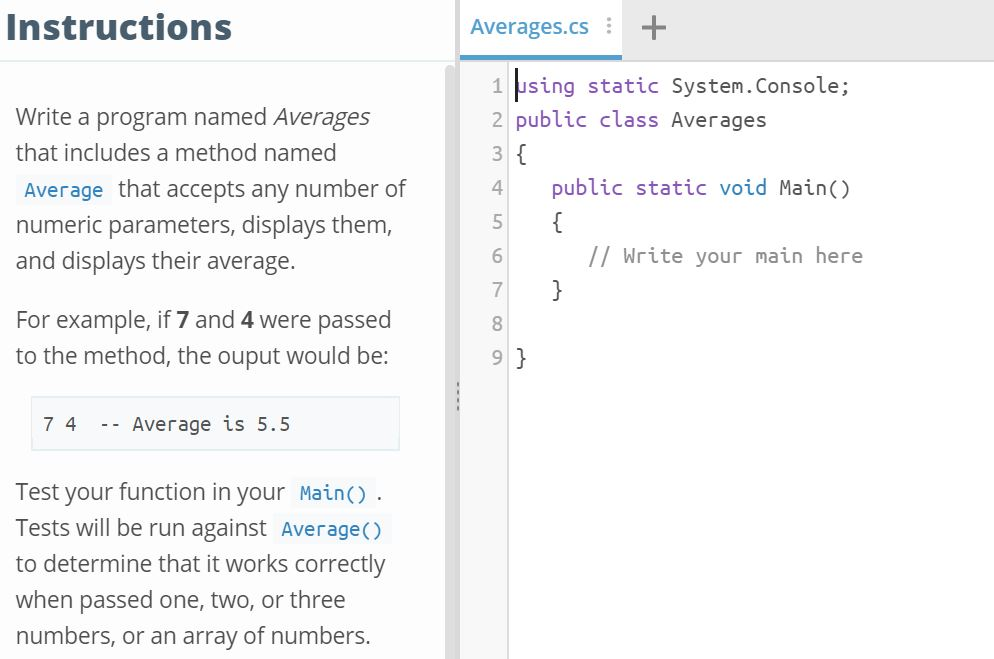Click the Average() inline code reference
The width and height of the screenshot is (994, 659).
coord(331,529)
